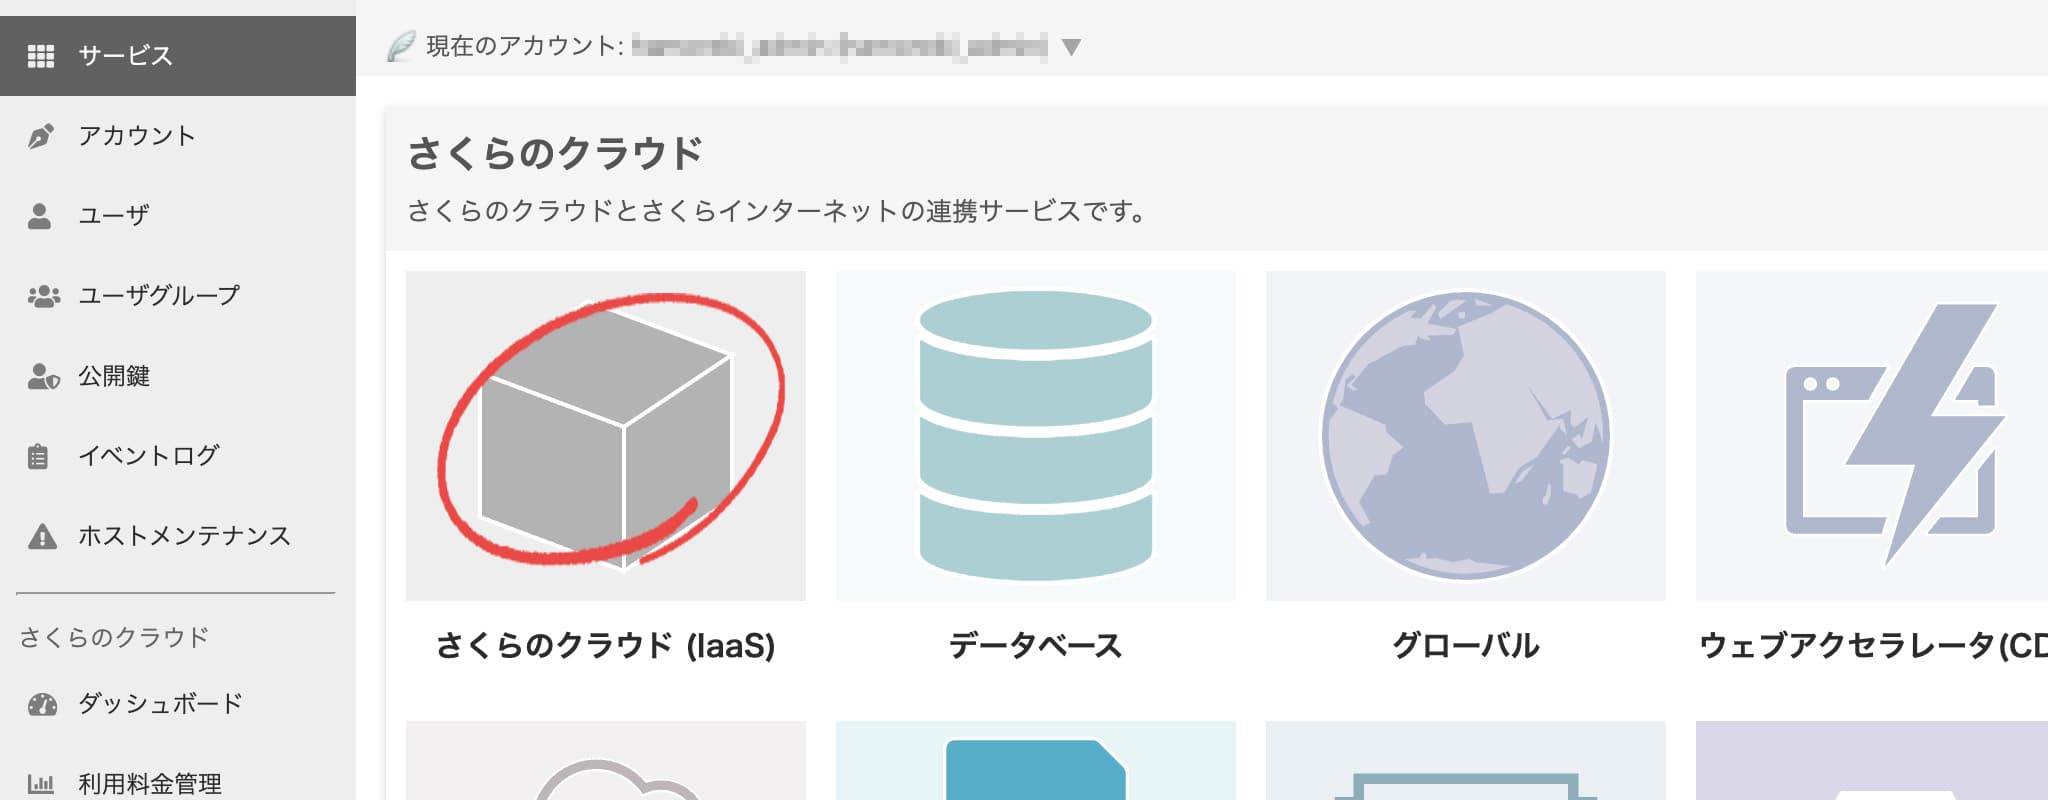
Task: Open the さくらのクラウド (IaaS) cube tile
Action: click(x=606, y=436)
